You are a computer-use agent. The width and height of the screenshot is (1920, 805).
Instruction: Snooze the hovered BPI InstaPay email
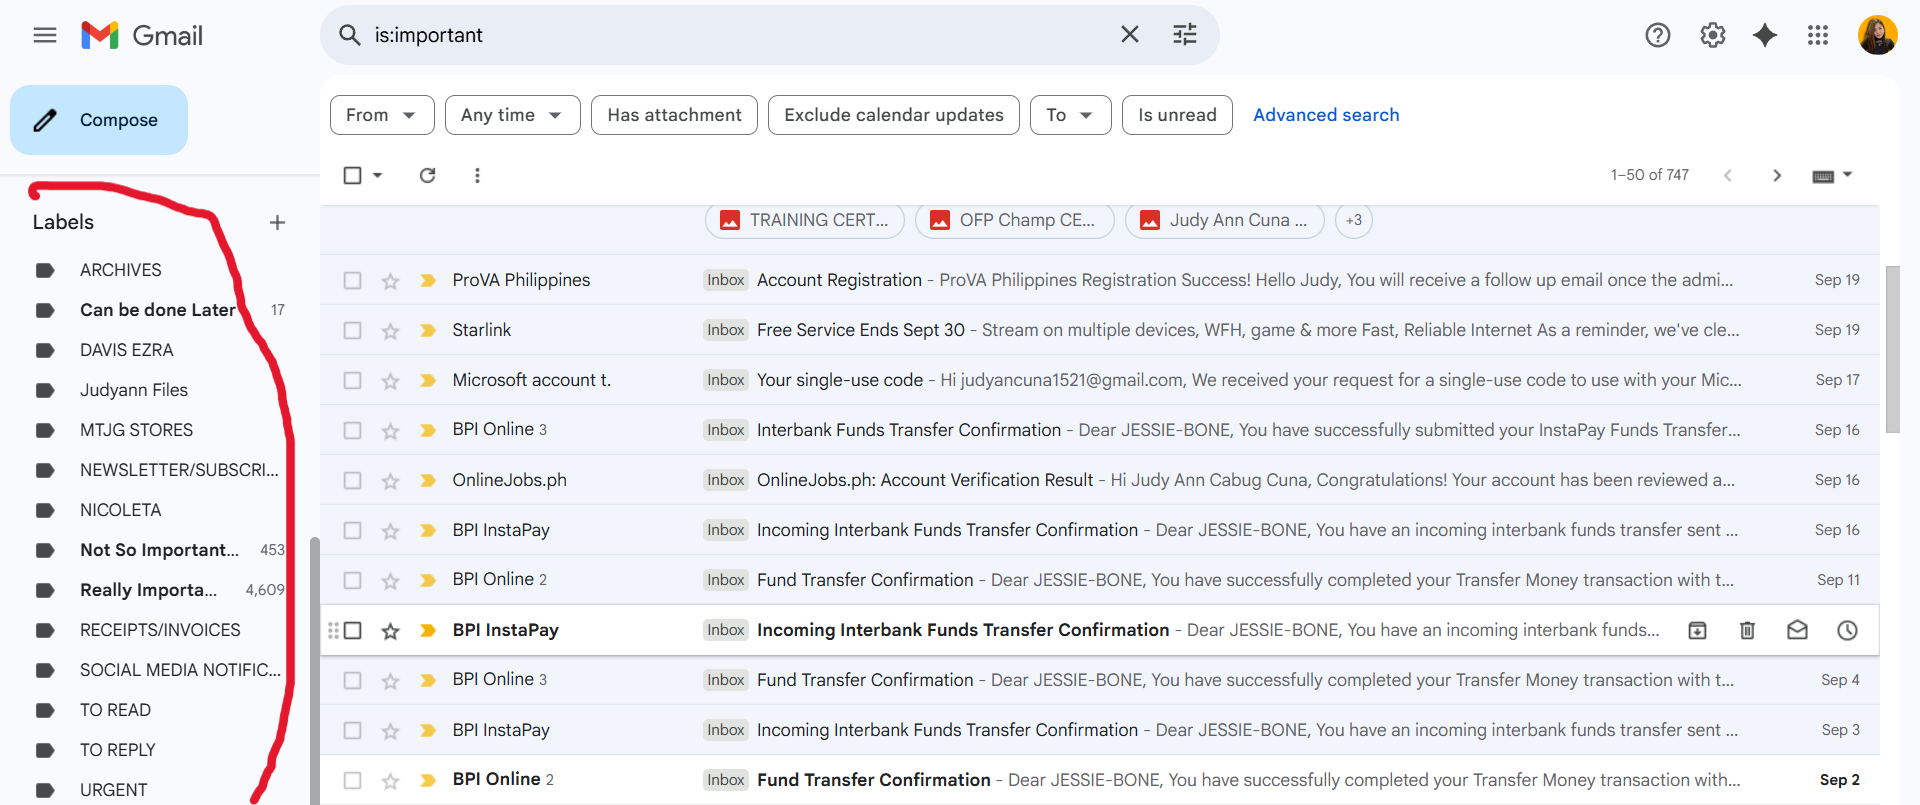tap(1847, 630)
